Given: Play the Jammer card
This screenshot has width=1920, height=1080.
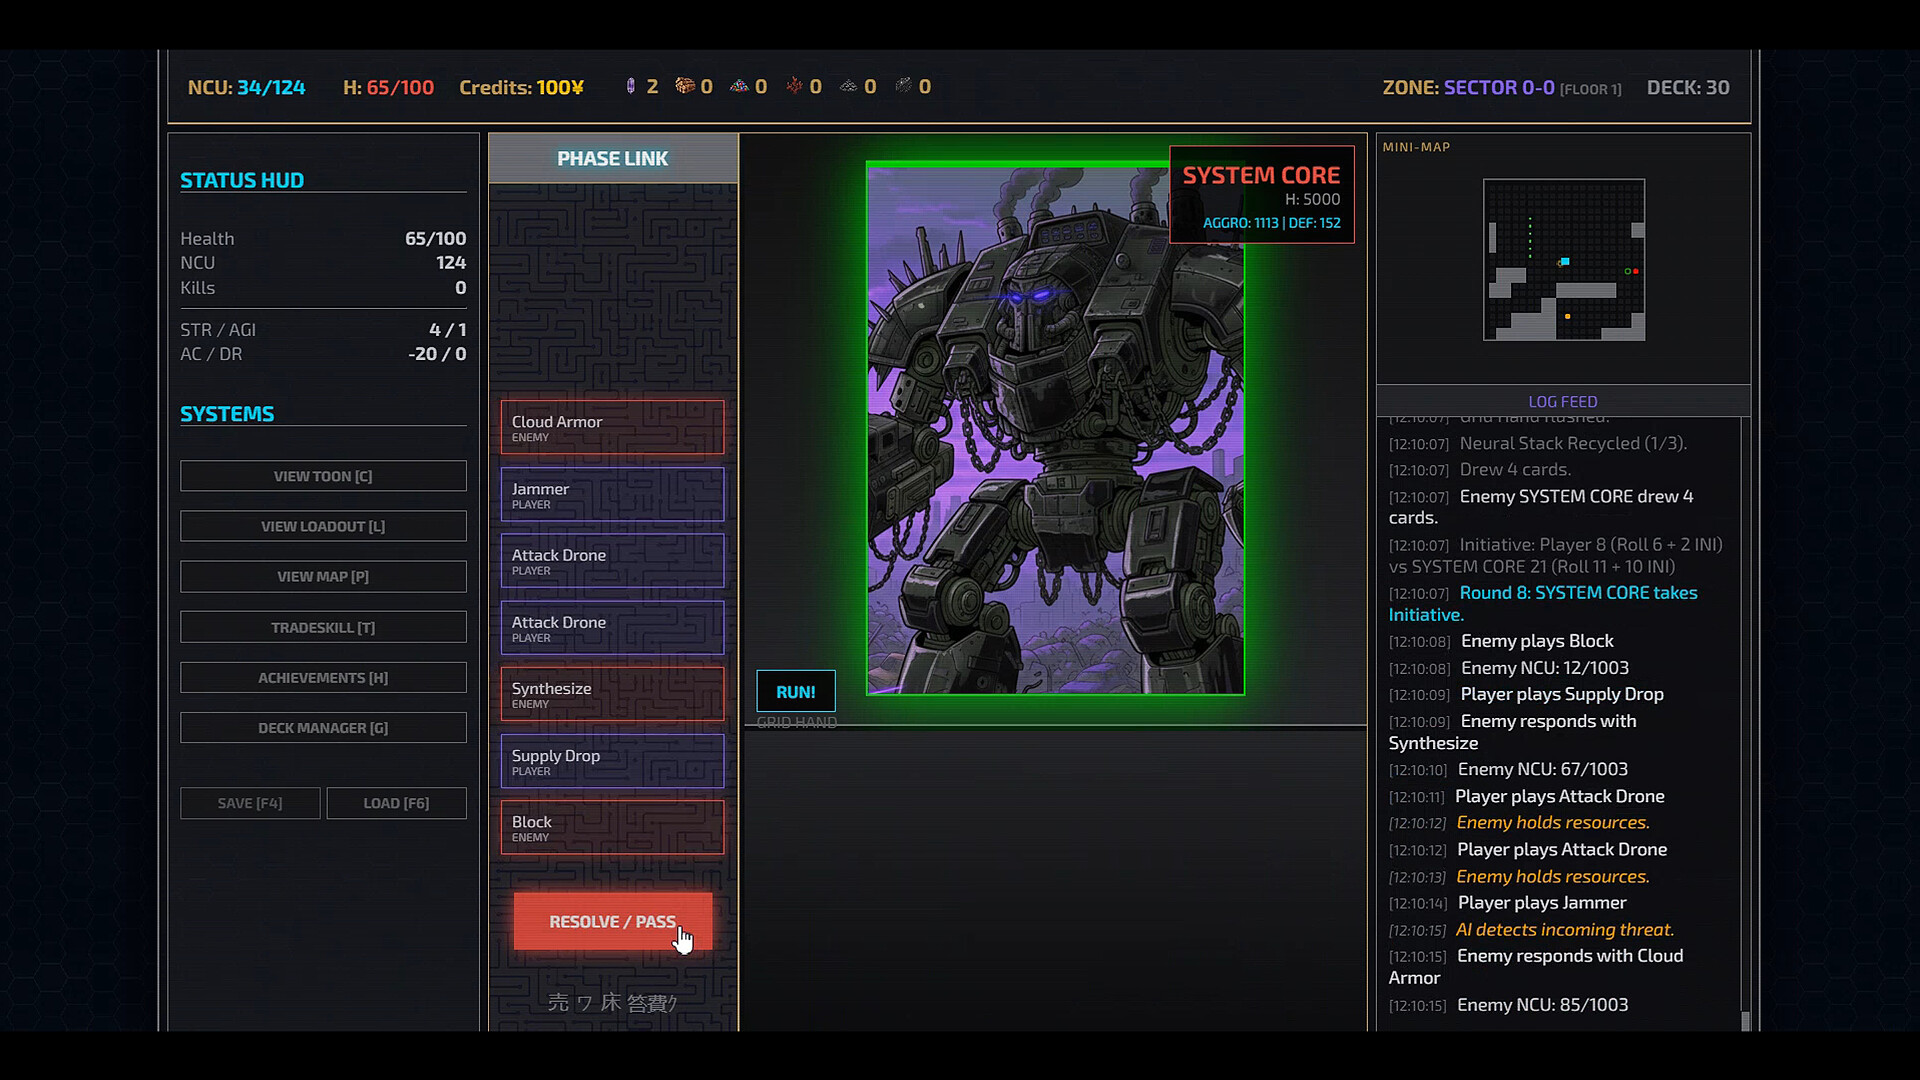Looking at the screenshot, I should click(x=612, y=494).
